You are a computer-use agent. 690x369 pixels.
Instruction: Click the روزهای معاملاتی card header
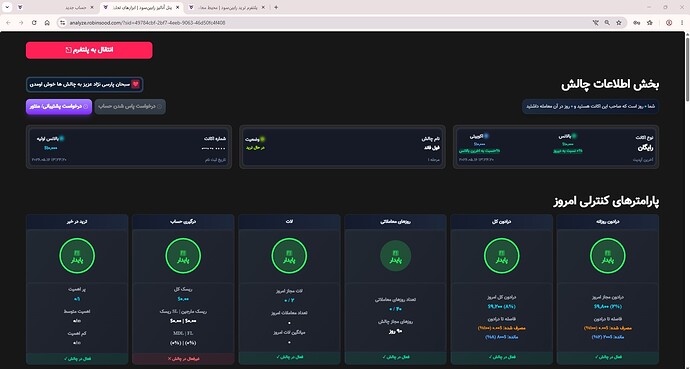tap(396, 222)
